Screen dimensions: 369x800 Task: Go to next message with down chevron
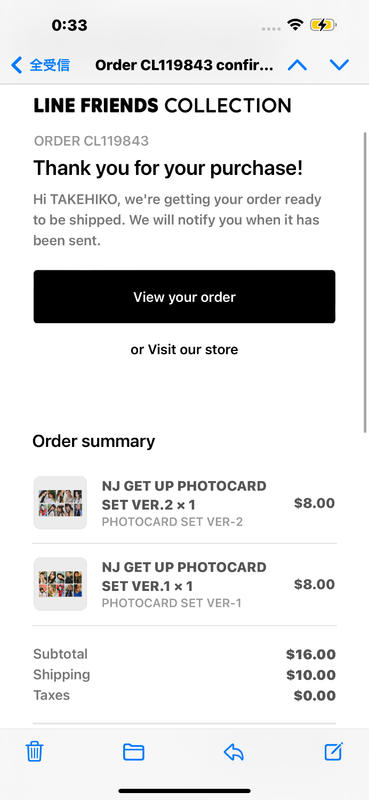point(339,65)
